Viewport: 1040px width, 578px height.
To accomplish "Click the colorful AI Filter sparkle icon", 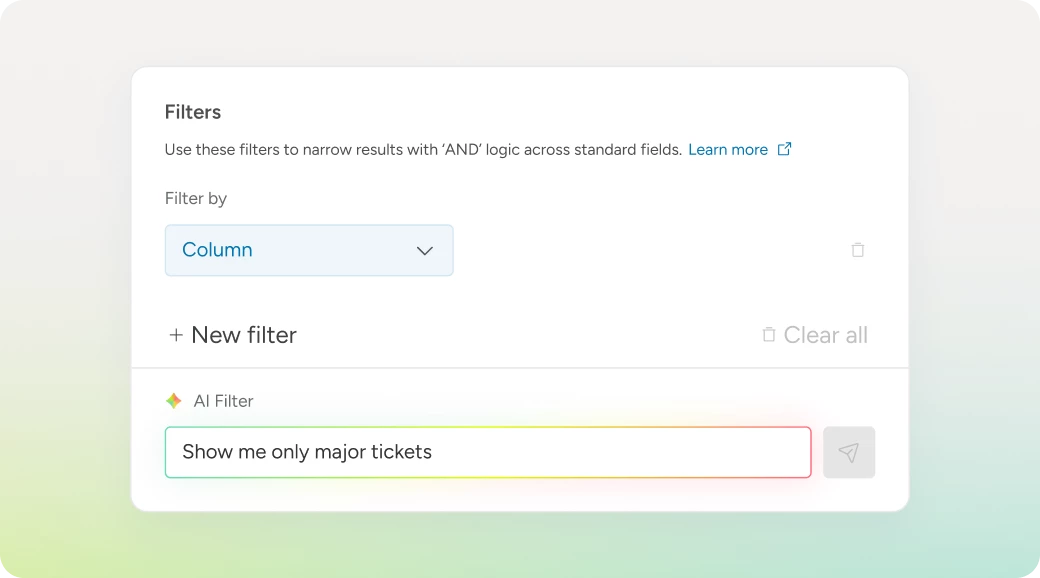I will point(174,401).
